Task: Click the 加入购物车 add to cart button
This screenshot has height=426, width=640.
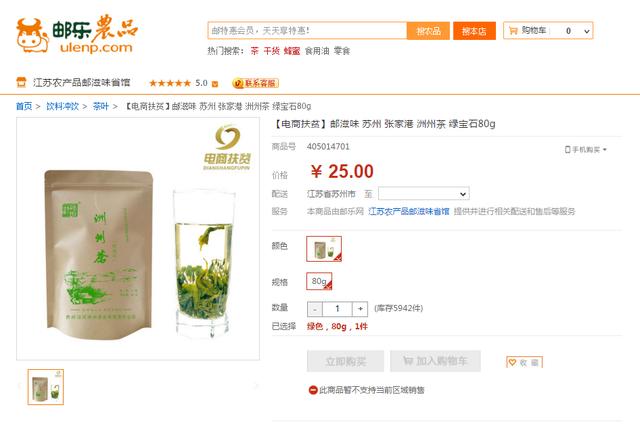Action: coord(435,361)
